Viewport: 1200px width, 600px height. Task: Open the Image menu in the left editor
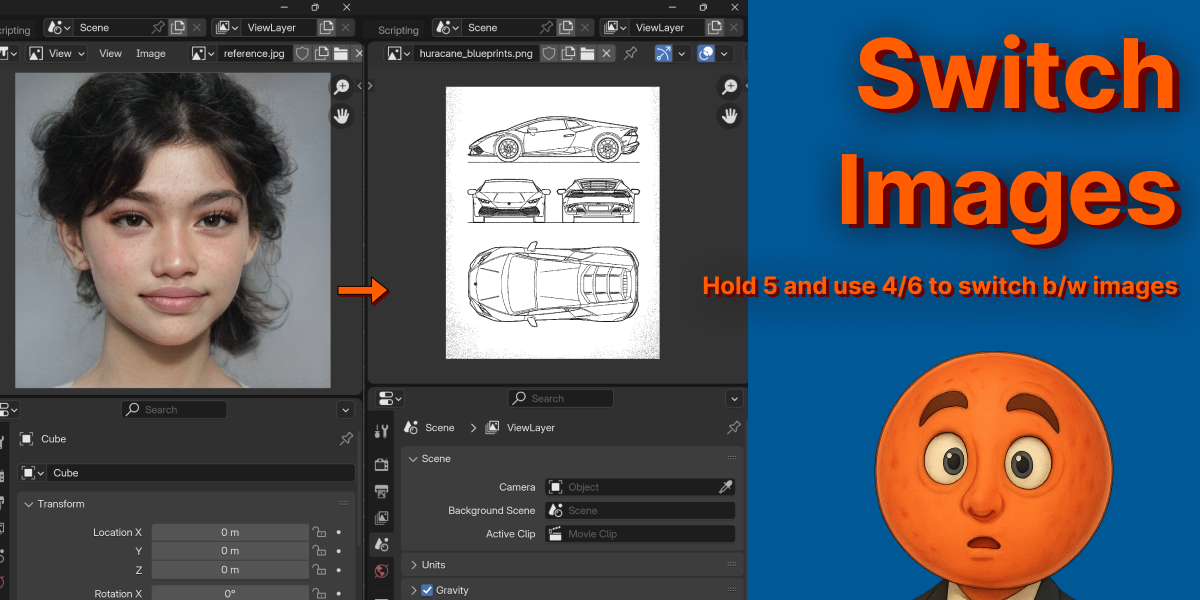151,53
